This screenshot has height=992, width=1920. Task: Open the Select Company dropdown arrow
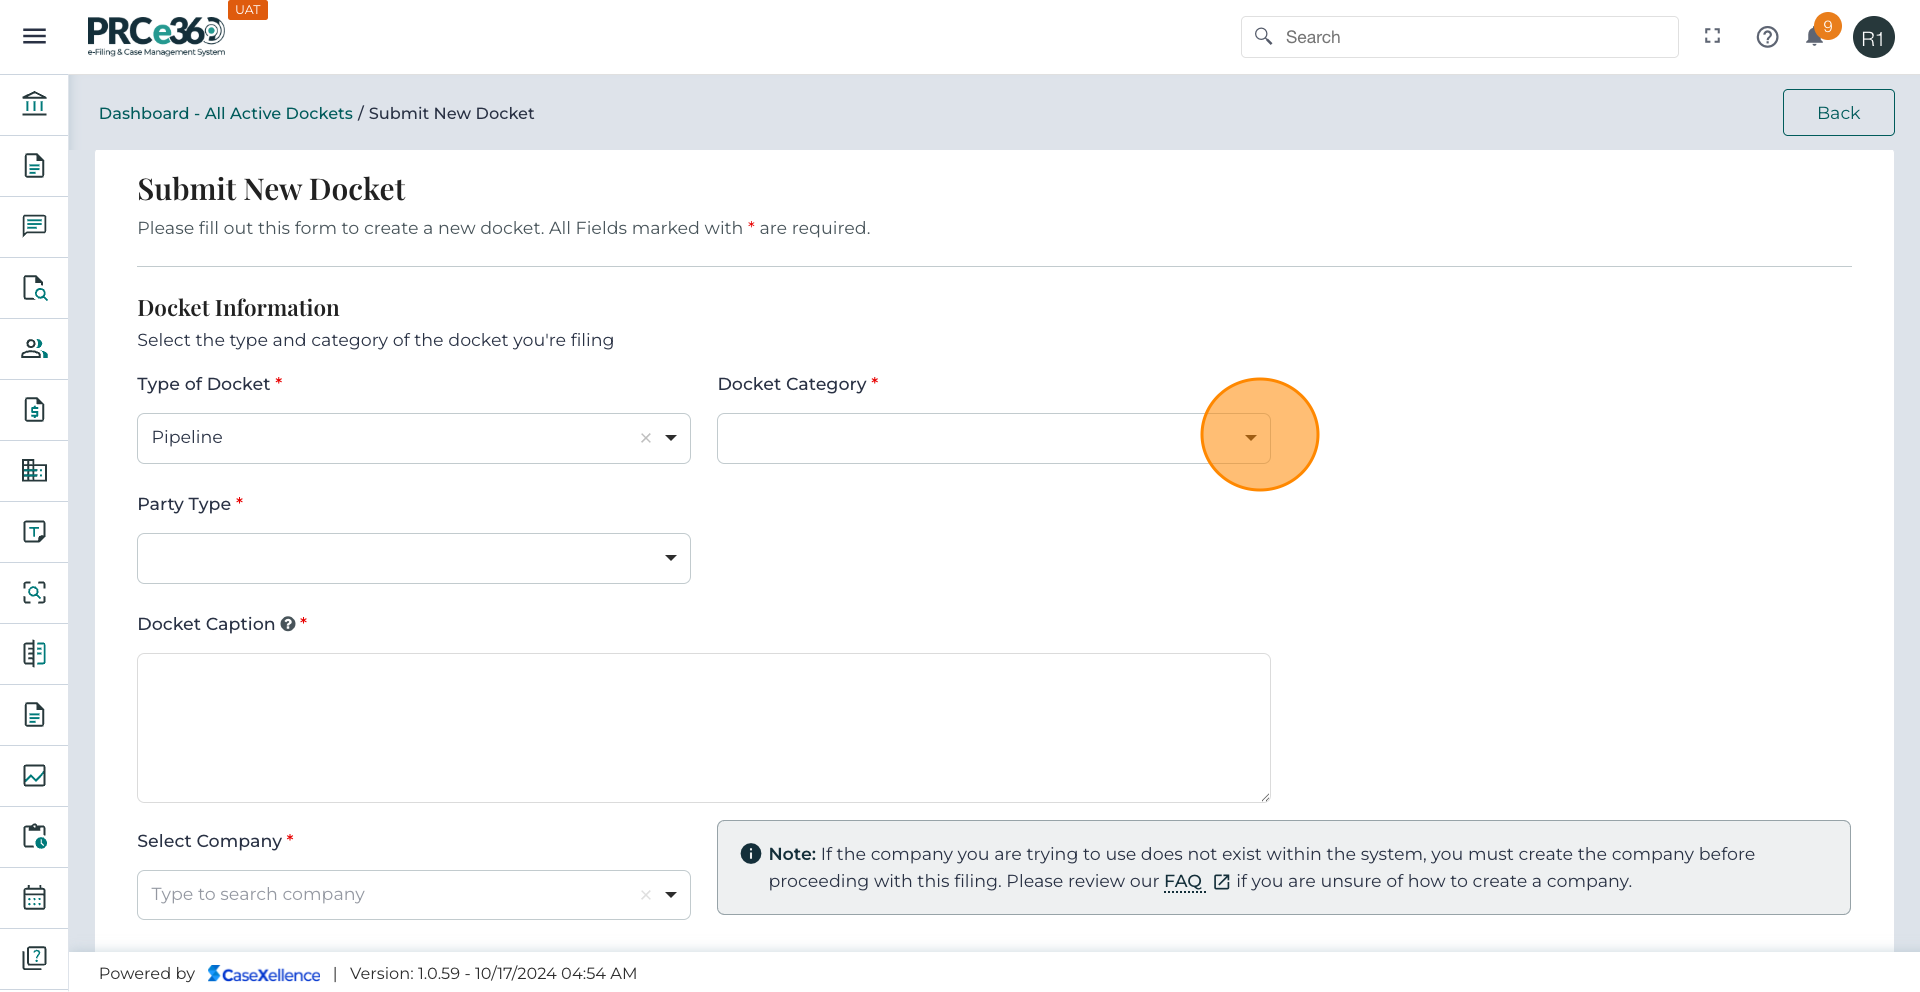click(x=670, y=895)
